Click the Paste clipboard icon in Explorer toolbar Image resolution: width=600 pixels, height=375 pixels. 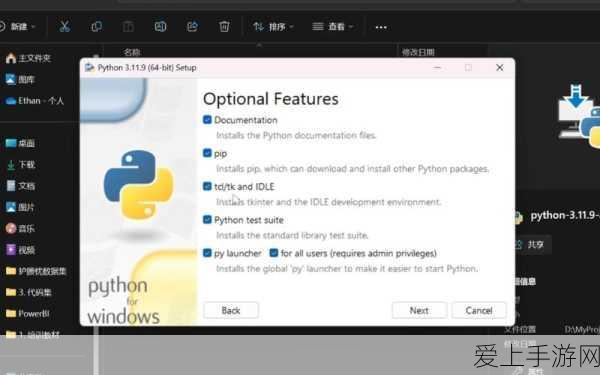point(128,26)
